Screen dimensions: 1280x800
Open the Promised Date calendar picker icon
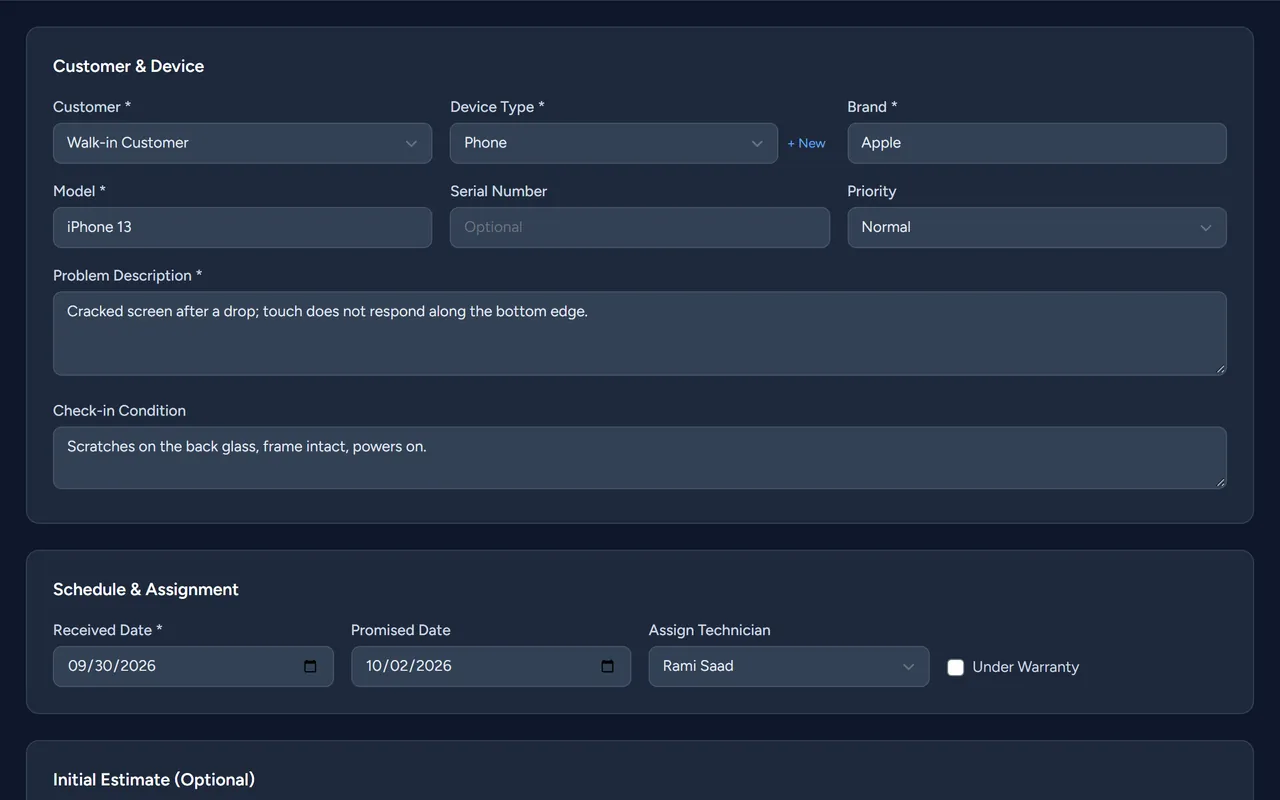(x=607, y=666)
